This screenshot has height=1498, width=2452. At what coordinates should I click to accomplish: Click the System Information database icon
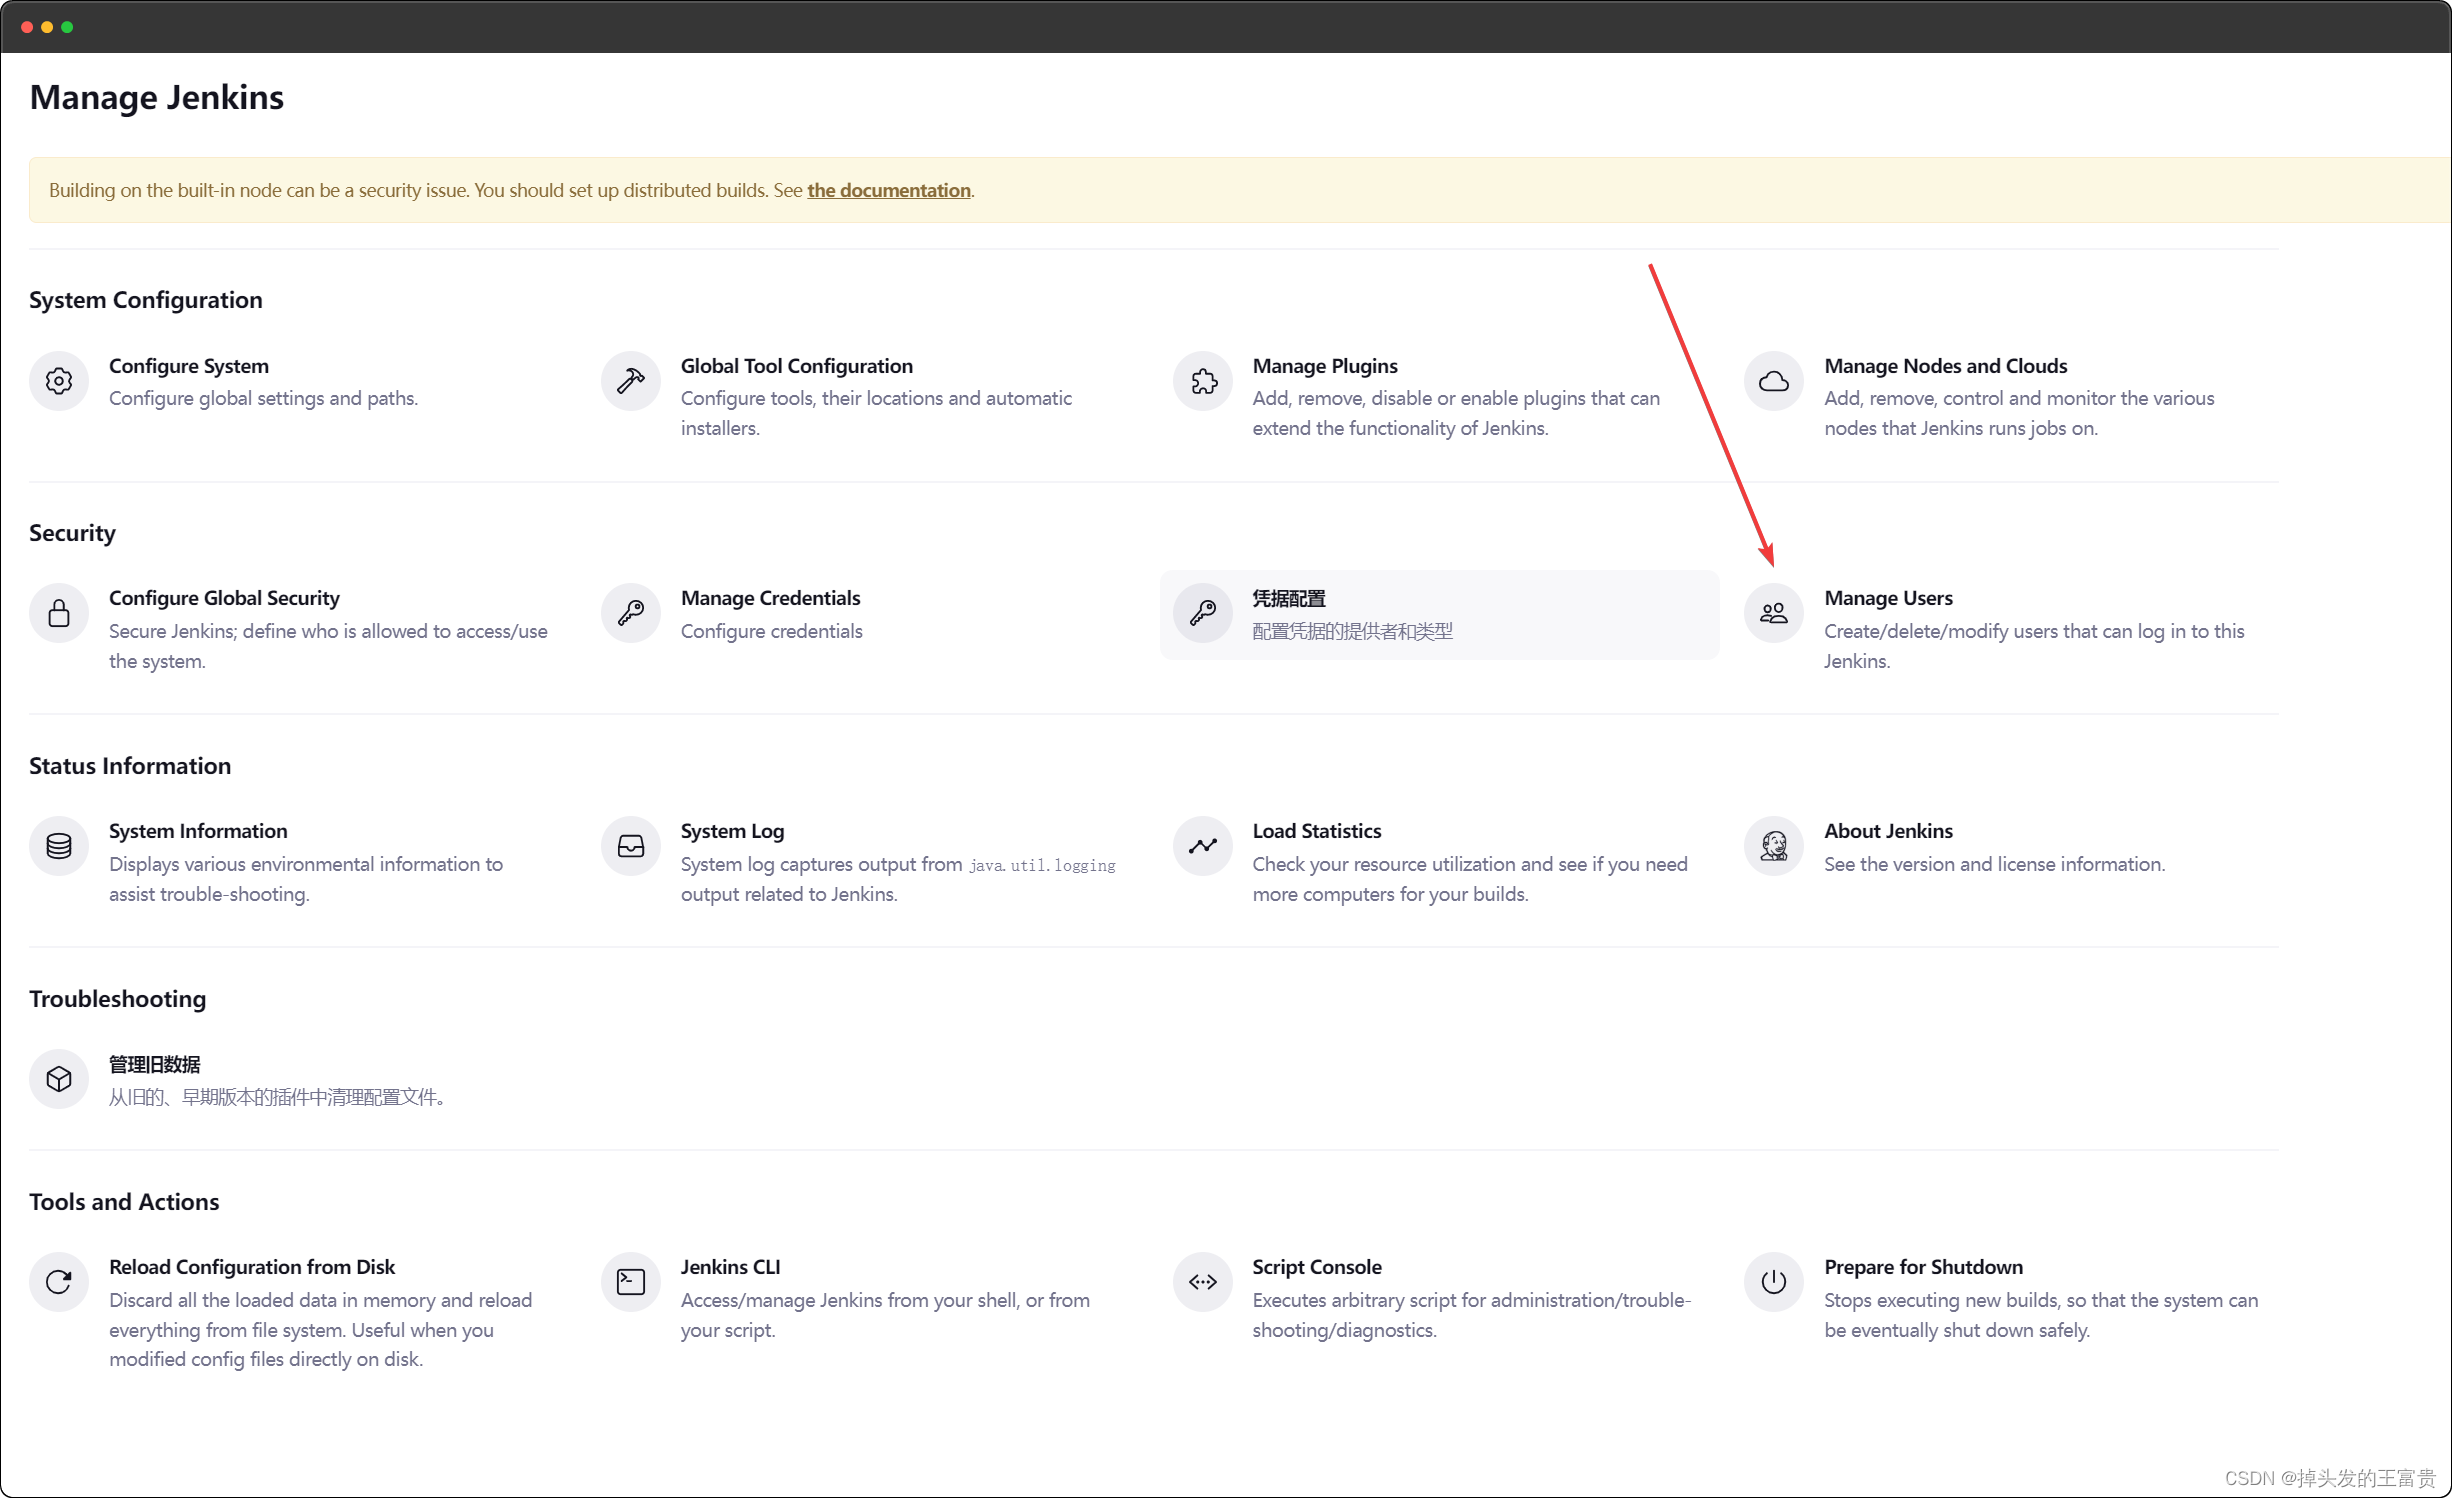coord(59,846)
